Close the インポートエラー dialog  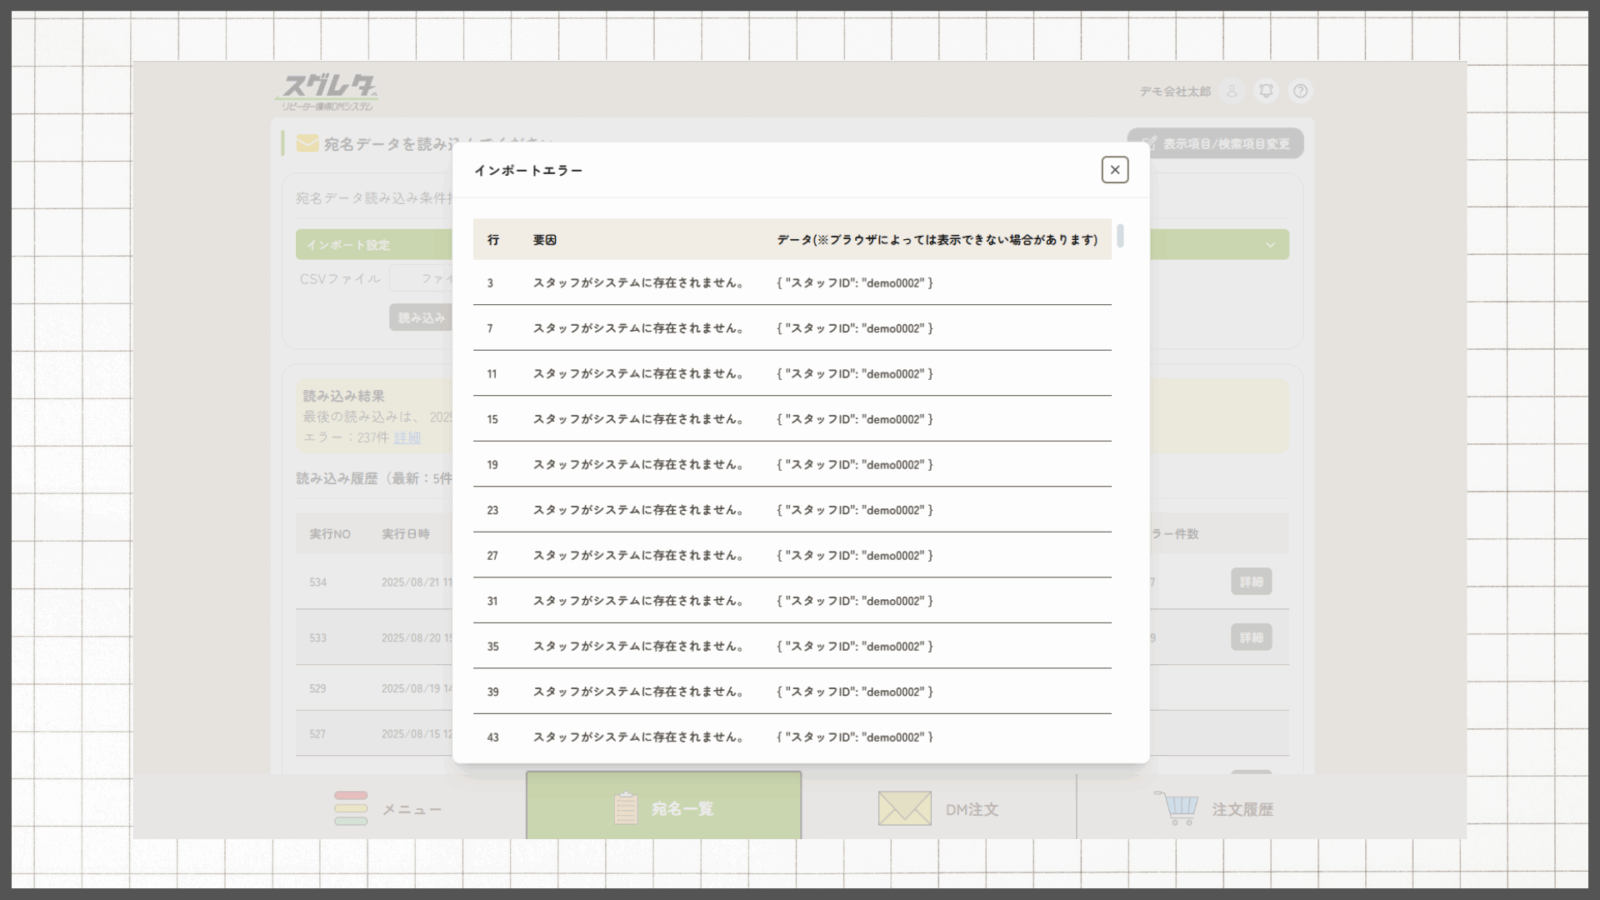point(1114,170)
